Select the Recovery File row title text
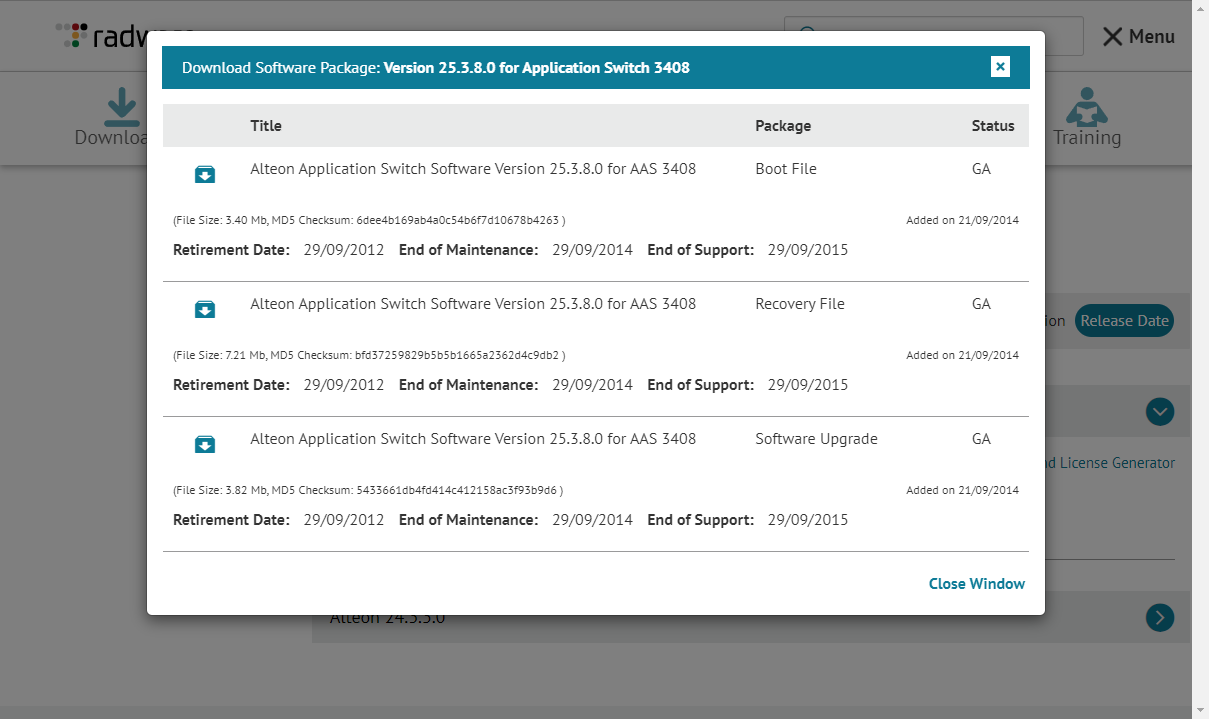The width and height of the screenshot is (1209, 719). pyautogui.click(x=473, y=304)
